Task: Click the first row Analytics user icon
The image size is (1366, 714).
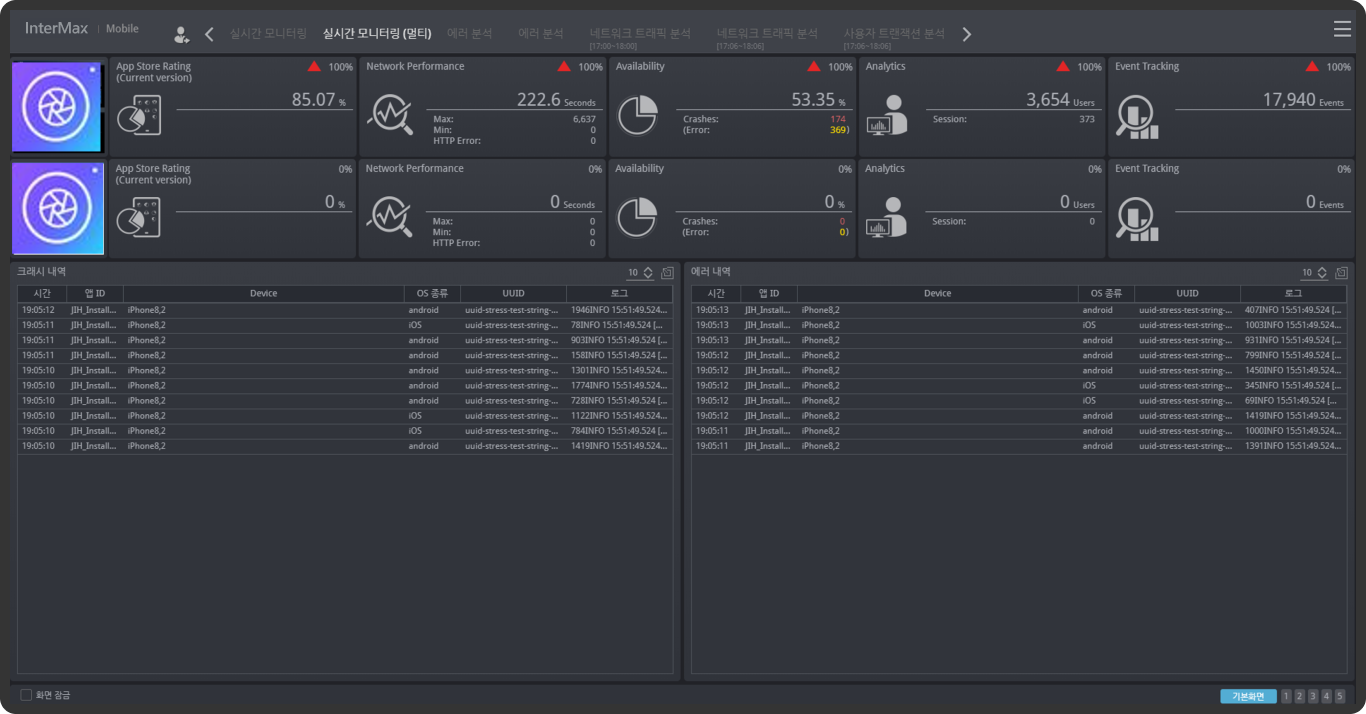Action: (x=887, y=115)
